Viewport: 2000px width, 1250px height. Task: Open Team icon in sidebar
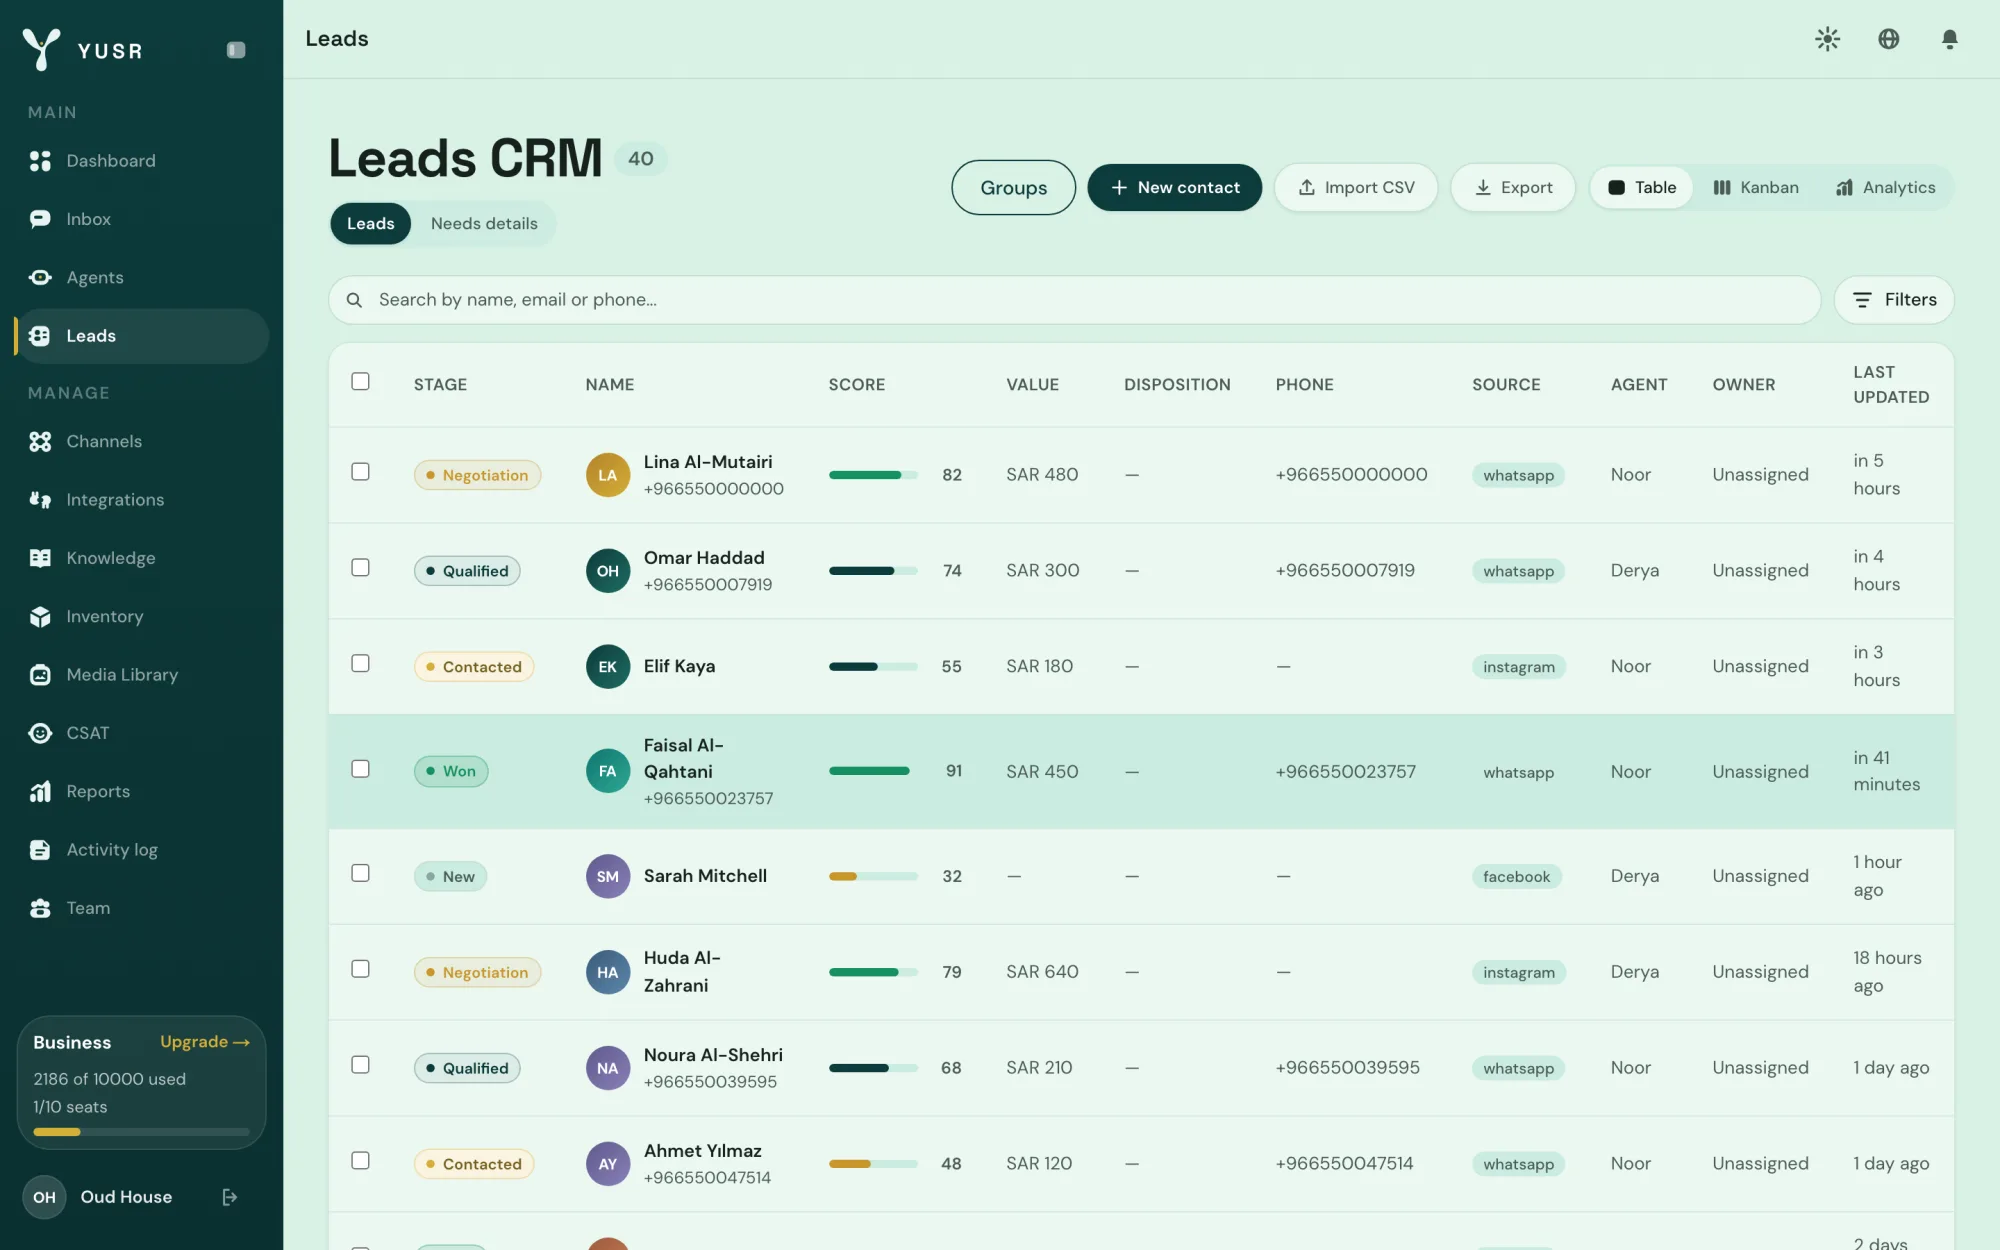(x=40, y=908)
